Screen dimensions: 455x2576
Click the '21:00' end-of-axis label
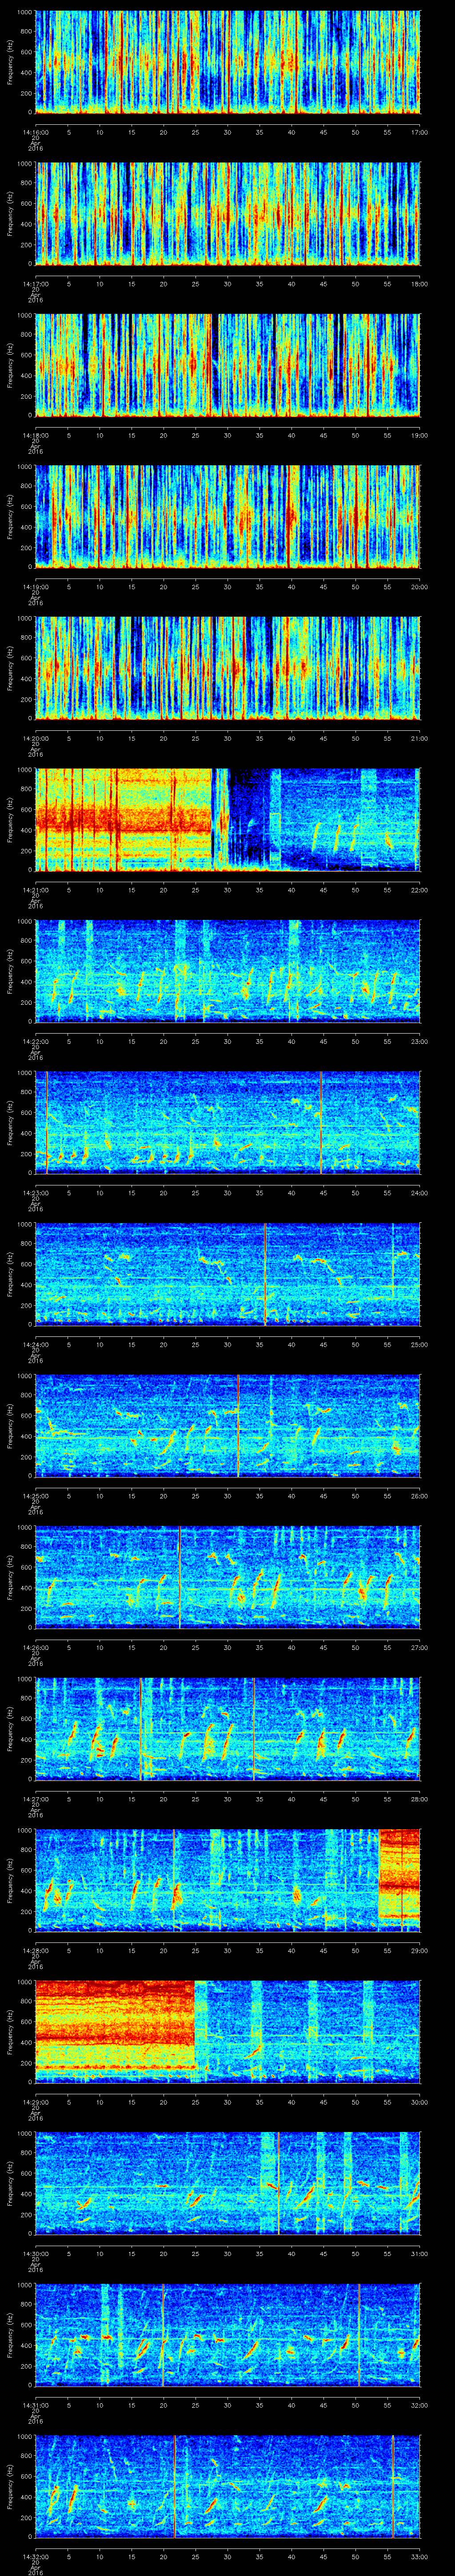(420, 738)
